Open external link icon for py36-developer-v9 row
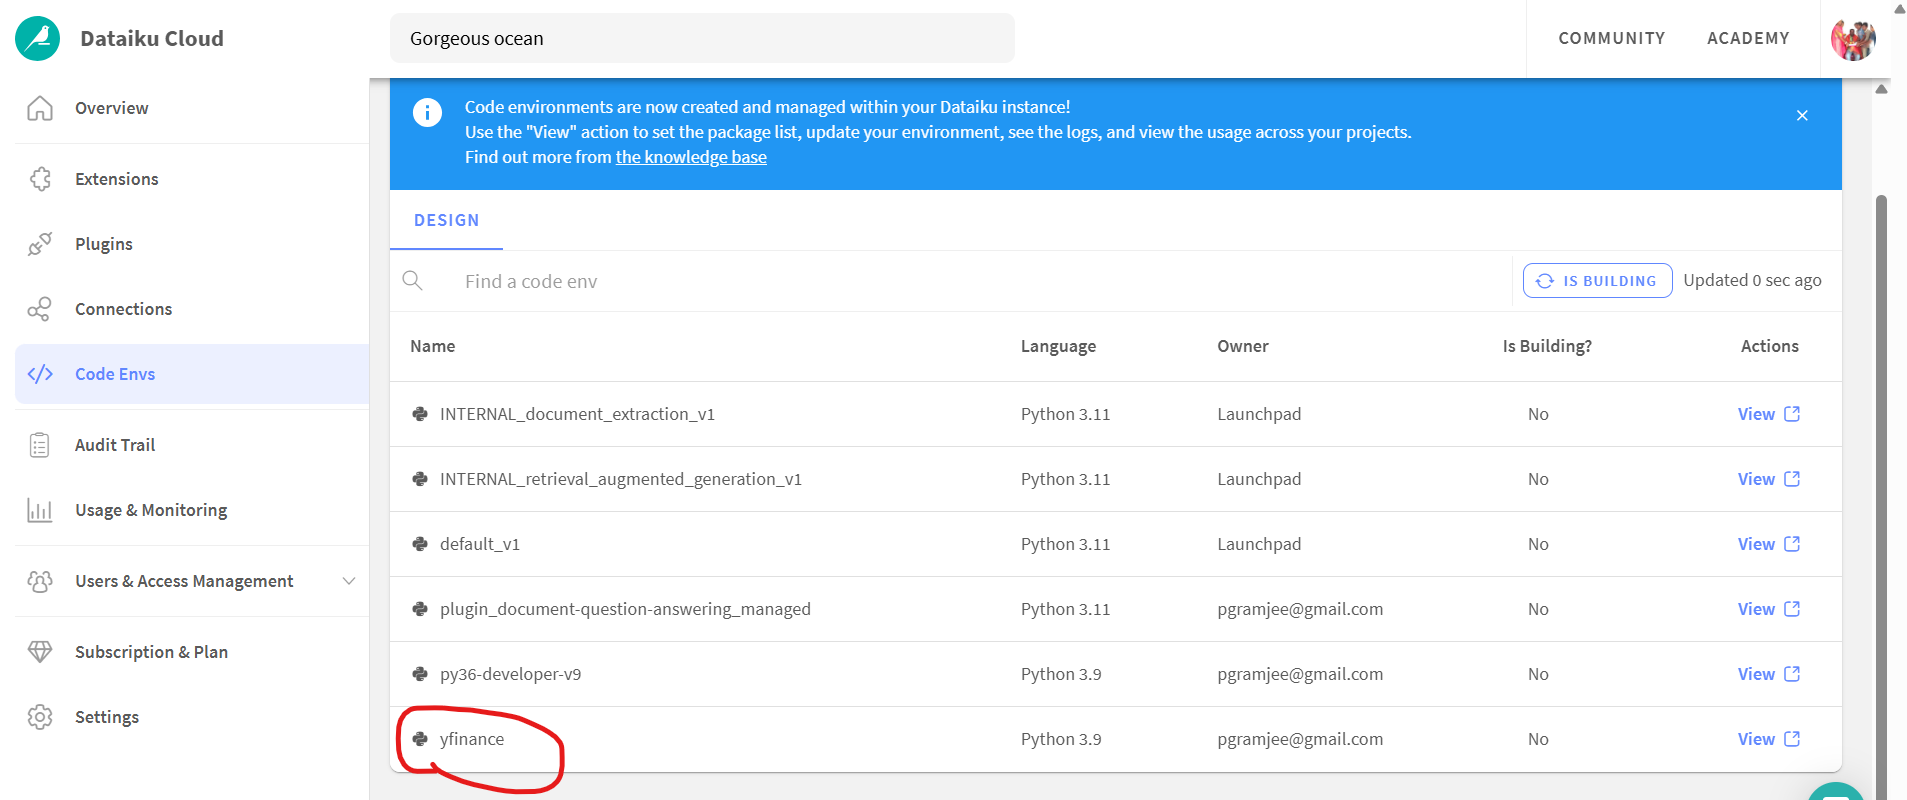This screenshot has height=800, width=1907. pos(1792,674)
